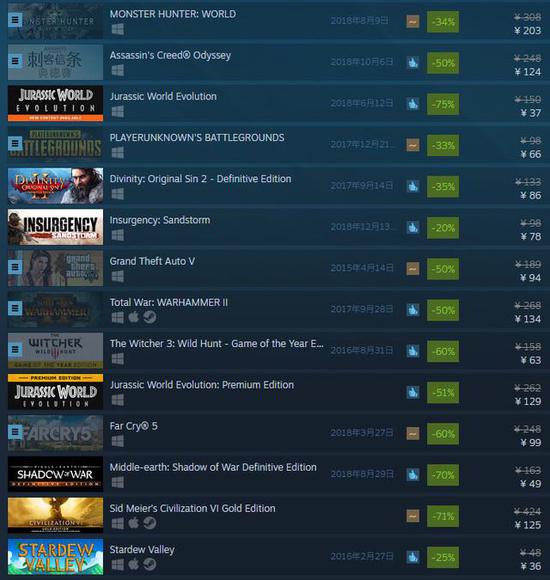Image resolution: width=550 pixels, height=580 pixels.
Task: Click the macOS icon under Total War: WARHAMMER II
Action: click(134, 317)
